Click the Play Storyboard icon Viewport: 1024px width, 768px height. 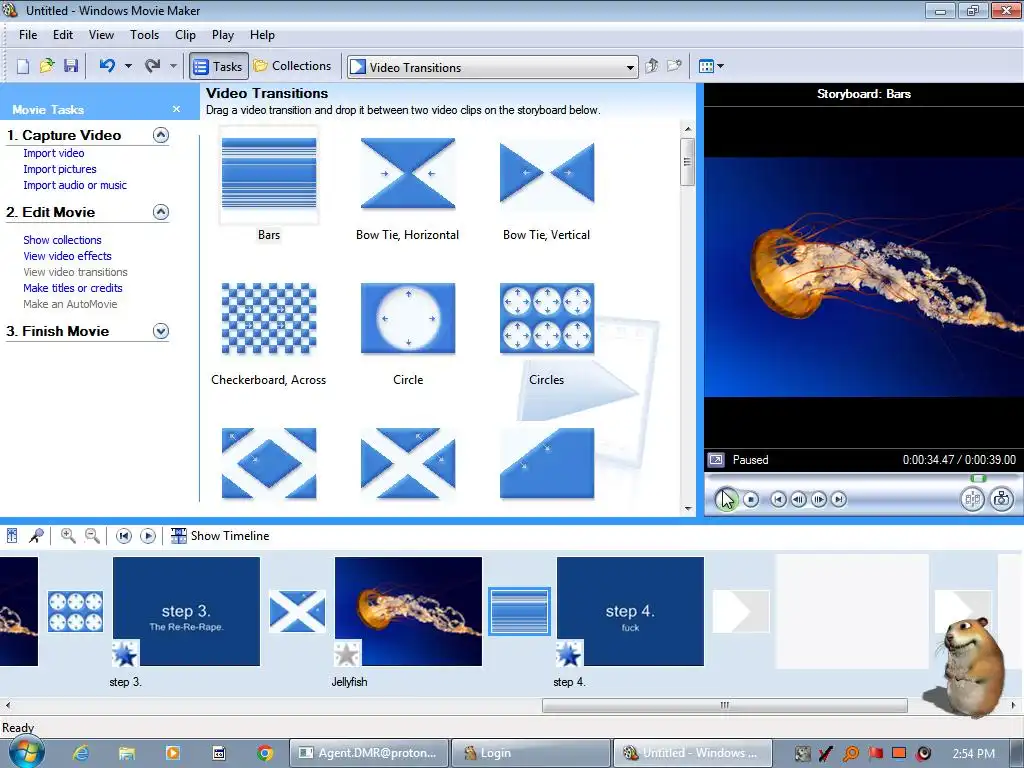(148, 536)
